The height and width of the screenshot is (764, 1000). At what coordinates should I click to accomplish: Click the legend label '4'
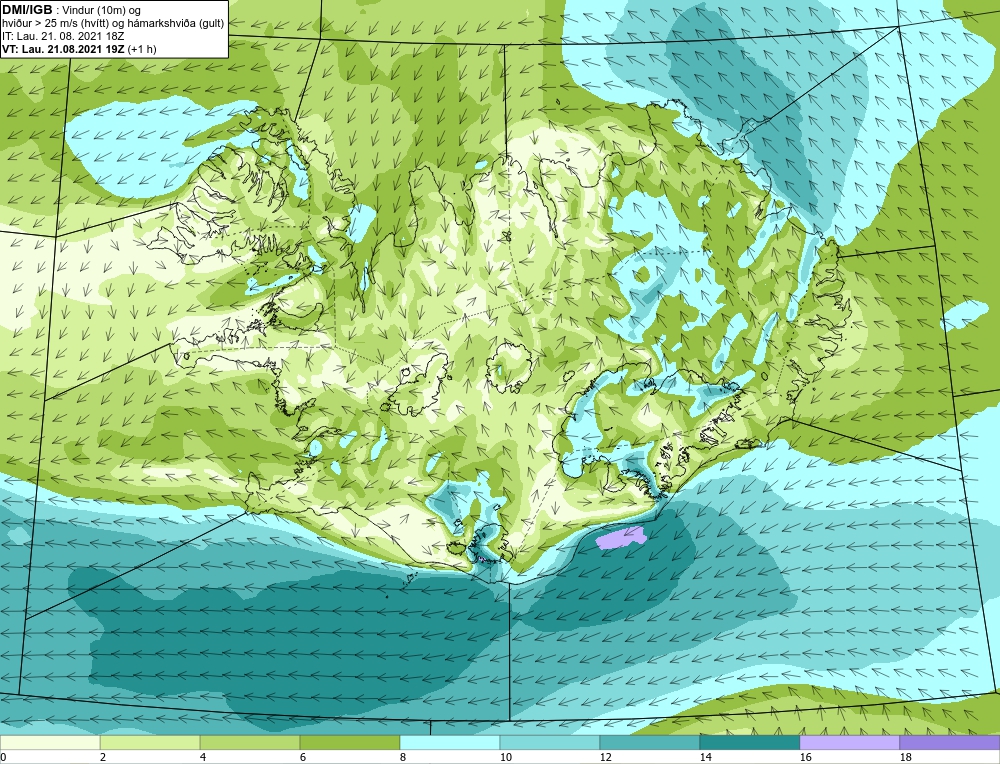pyautogui.click(x=203, y=757)
